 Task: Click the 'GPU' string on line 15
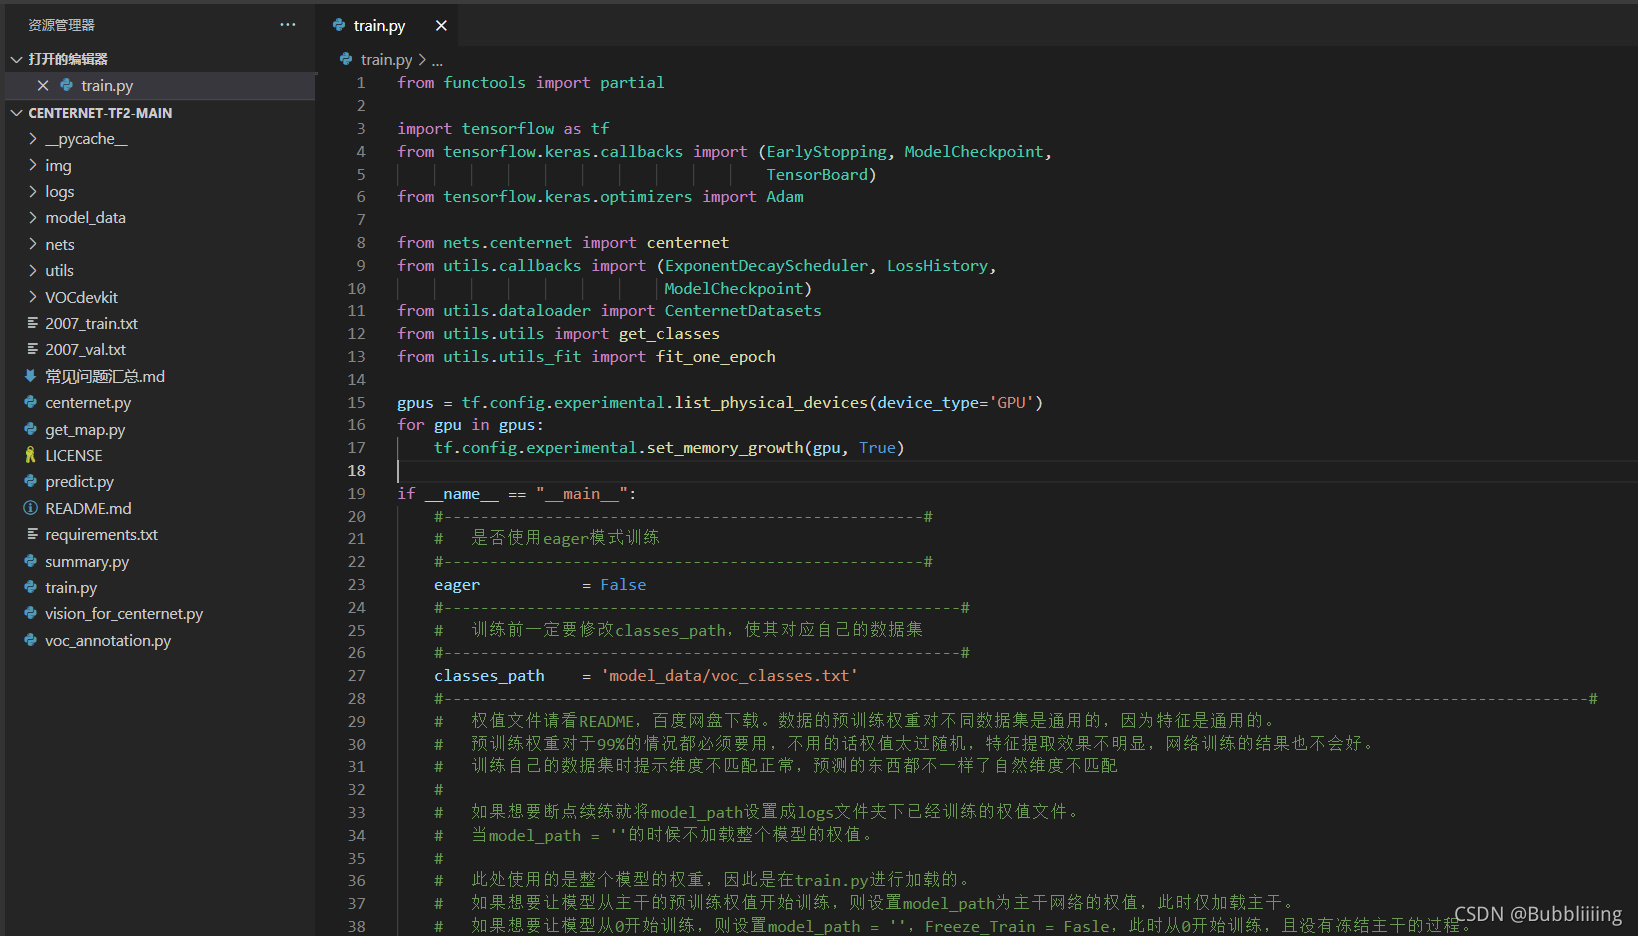pyautogui.click(x=1011, y=403)
